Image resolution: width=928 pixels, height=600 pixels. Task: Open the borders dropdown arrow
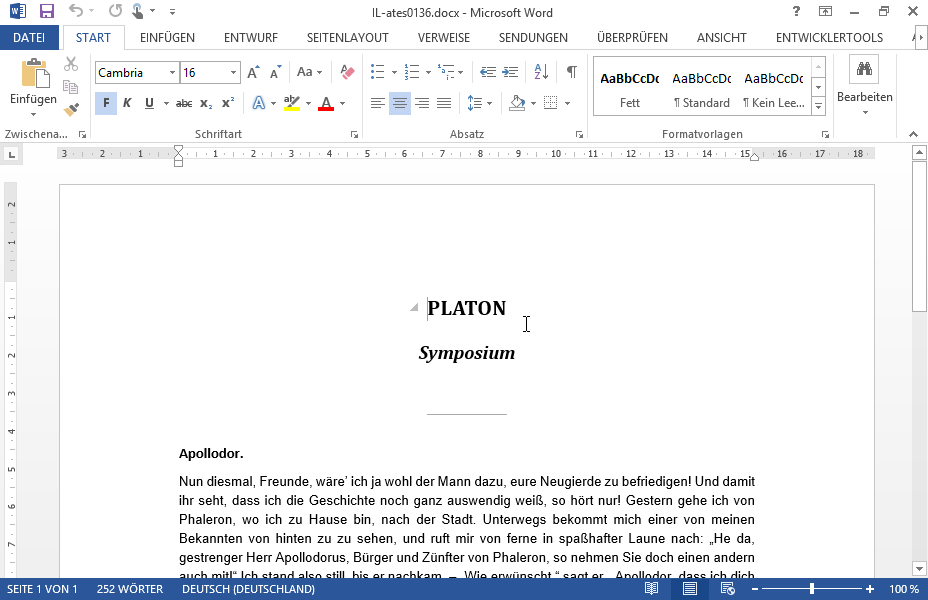click(x=567, y=104)
